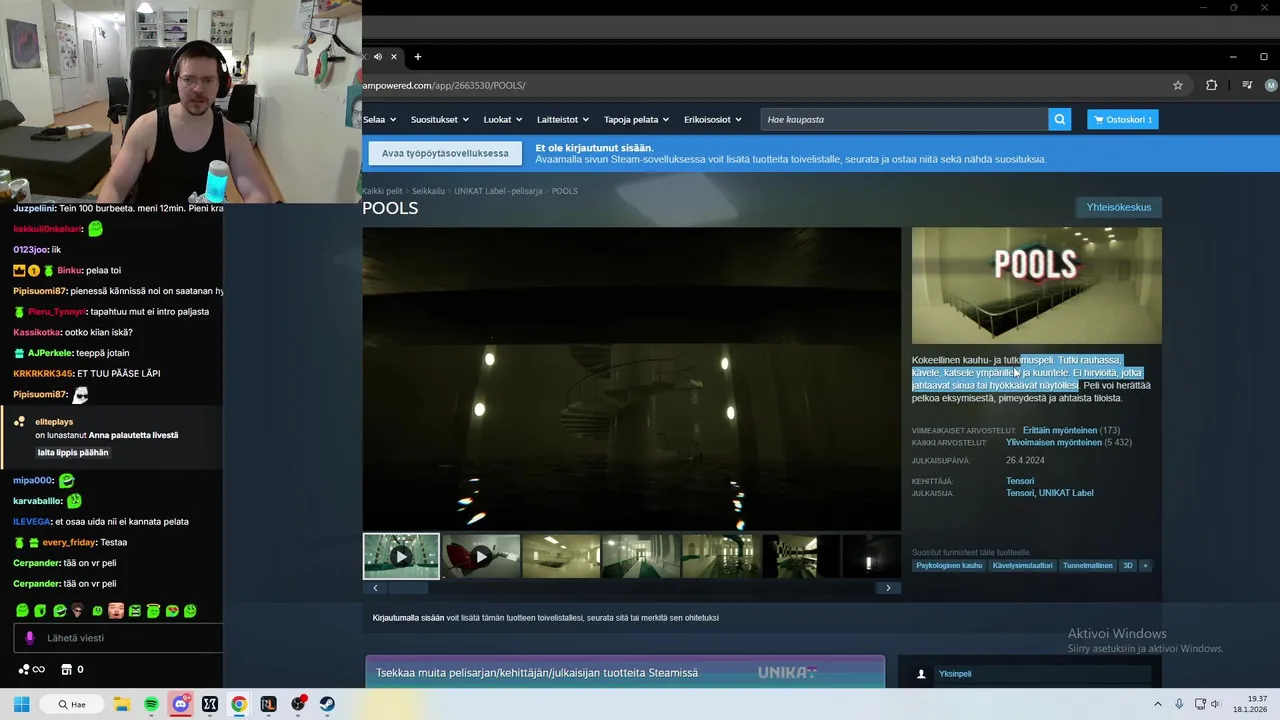
Task: Click the eliteplays username in chat
Action: pos(54,422)
